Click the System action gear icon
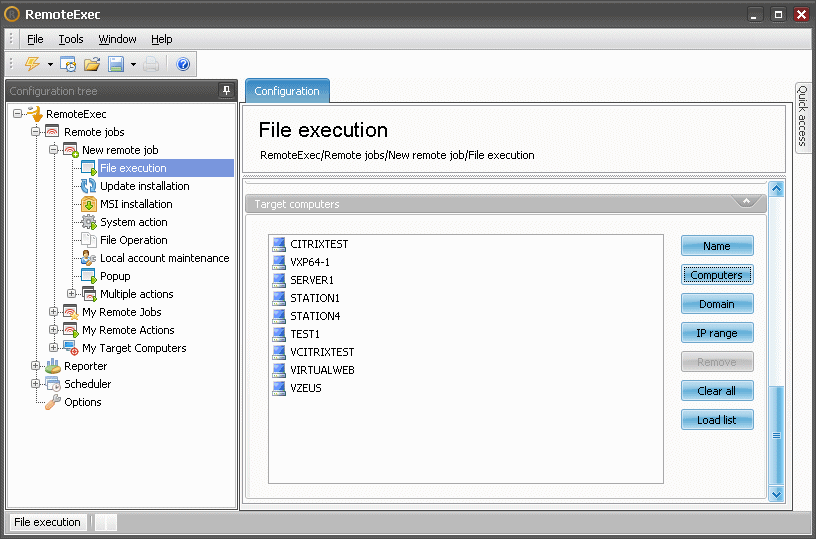Viewport: 816px width, 539px height. (x=89, y=222)
